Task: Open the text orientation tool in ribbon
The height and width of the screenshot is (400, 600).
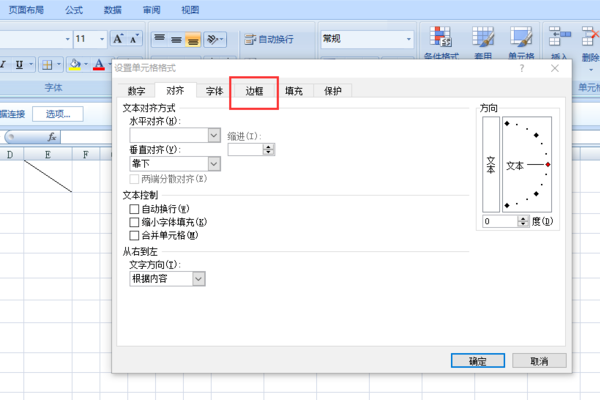Action: [215, 39]
